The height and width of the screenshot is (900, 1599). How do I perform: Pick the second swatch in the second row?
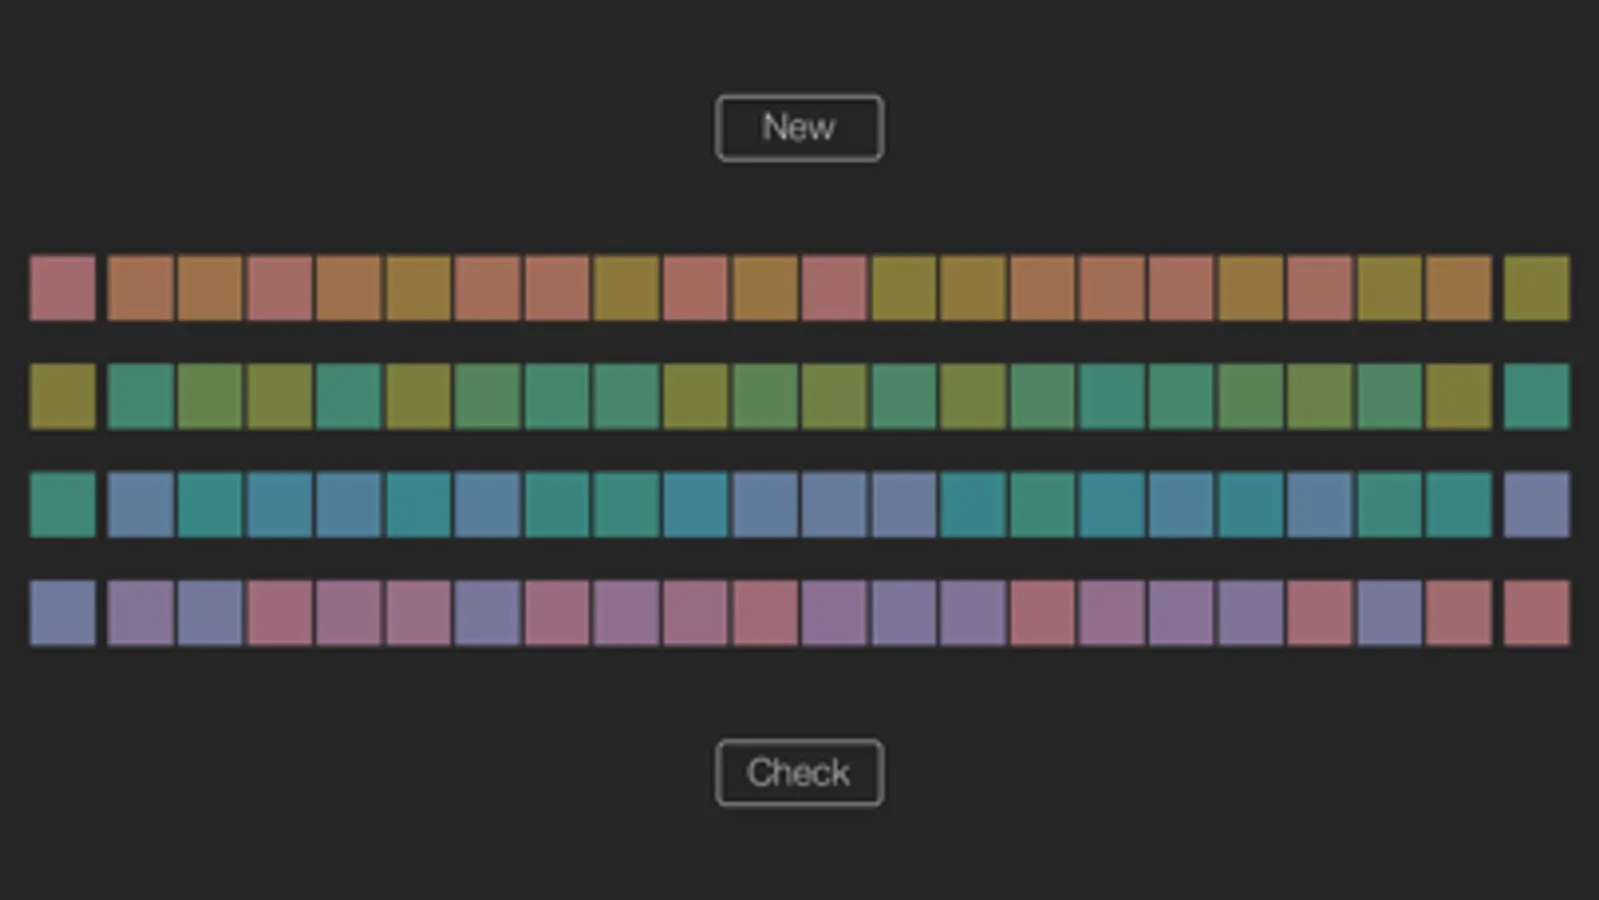point(141,396)
